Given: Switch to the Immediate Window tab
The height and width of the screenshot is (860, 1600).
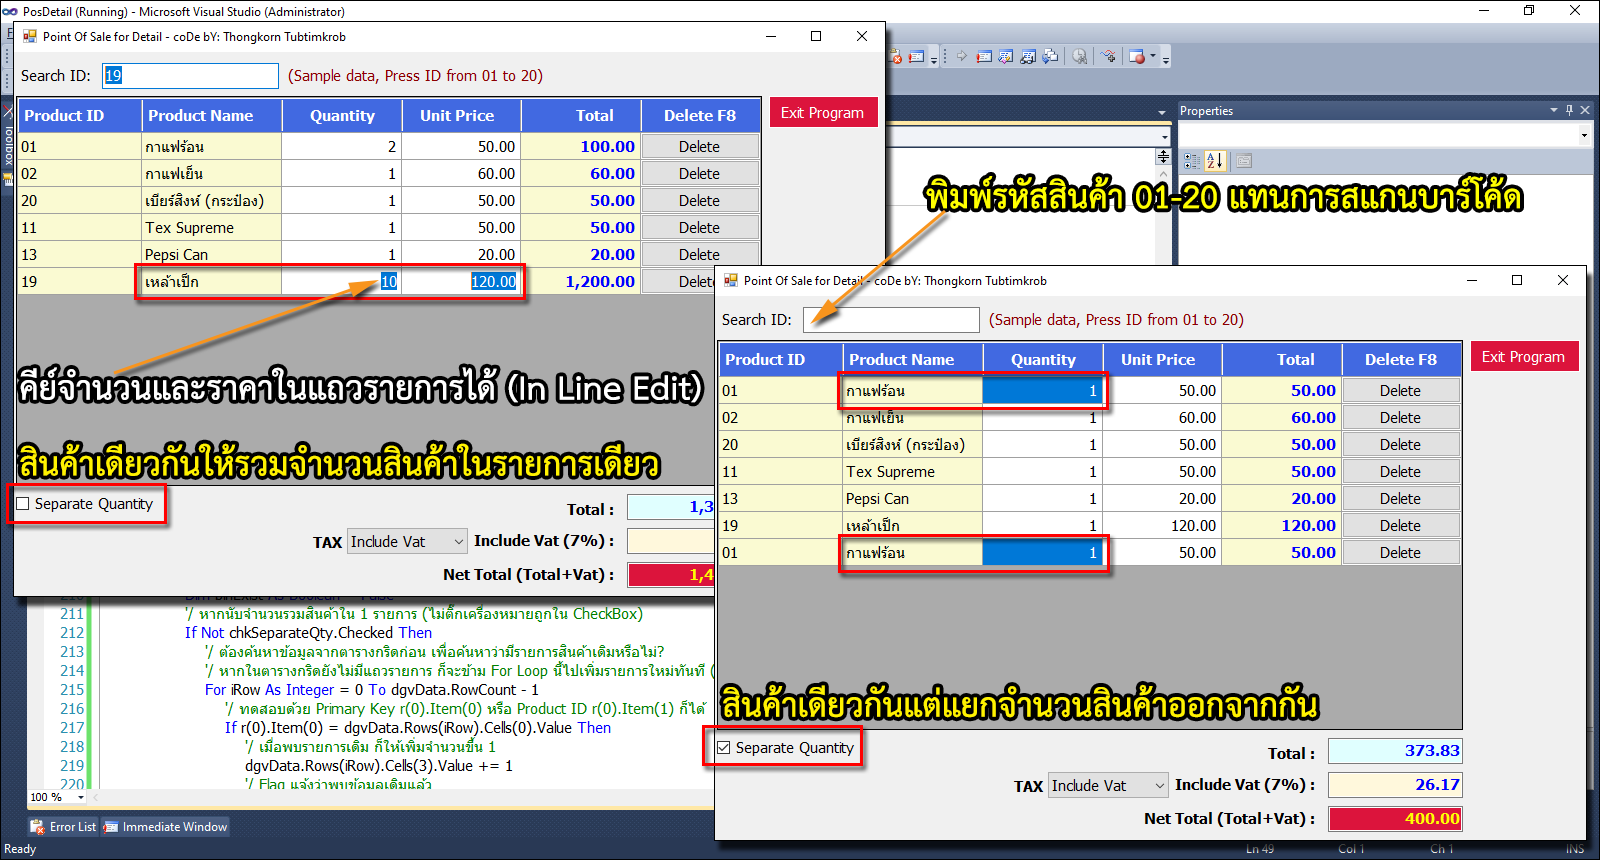Looking at the screenshot, I should tap(166, 827).
